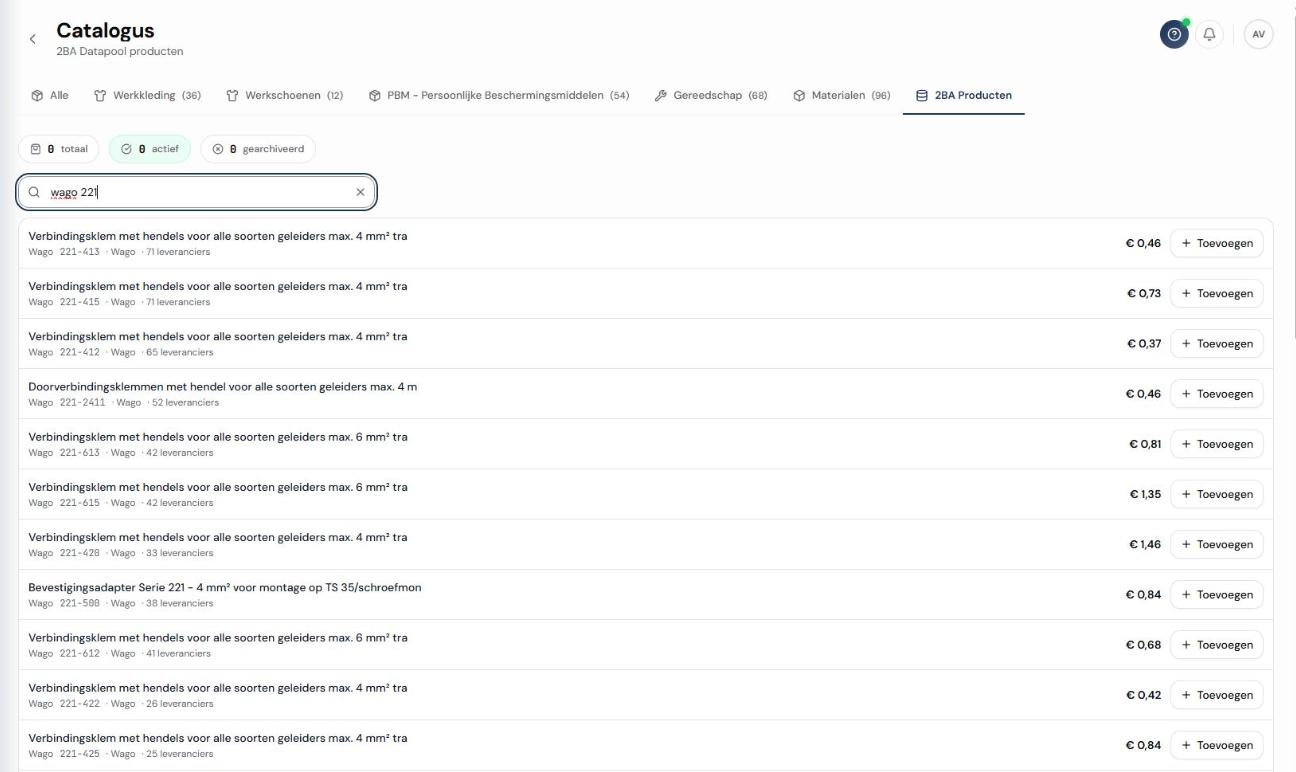Click the 2BA Datapool producten subtitle
Viewport: 1296px width, 772px height.
click(120, 52)
